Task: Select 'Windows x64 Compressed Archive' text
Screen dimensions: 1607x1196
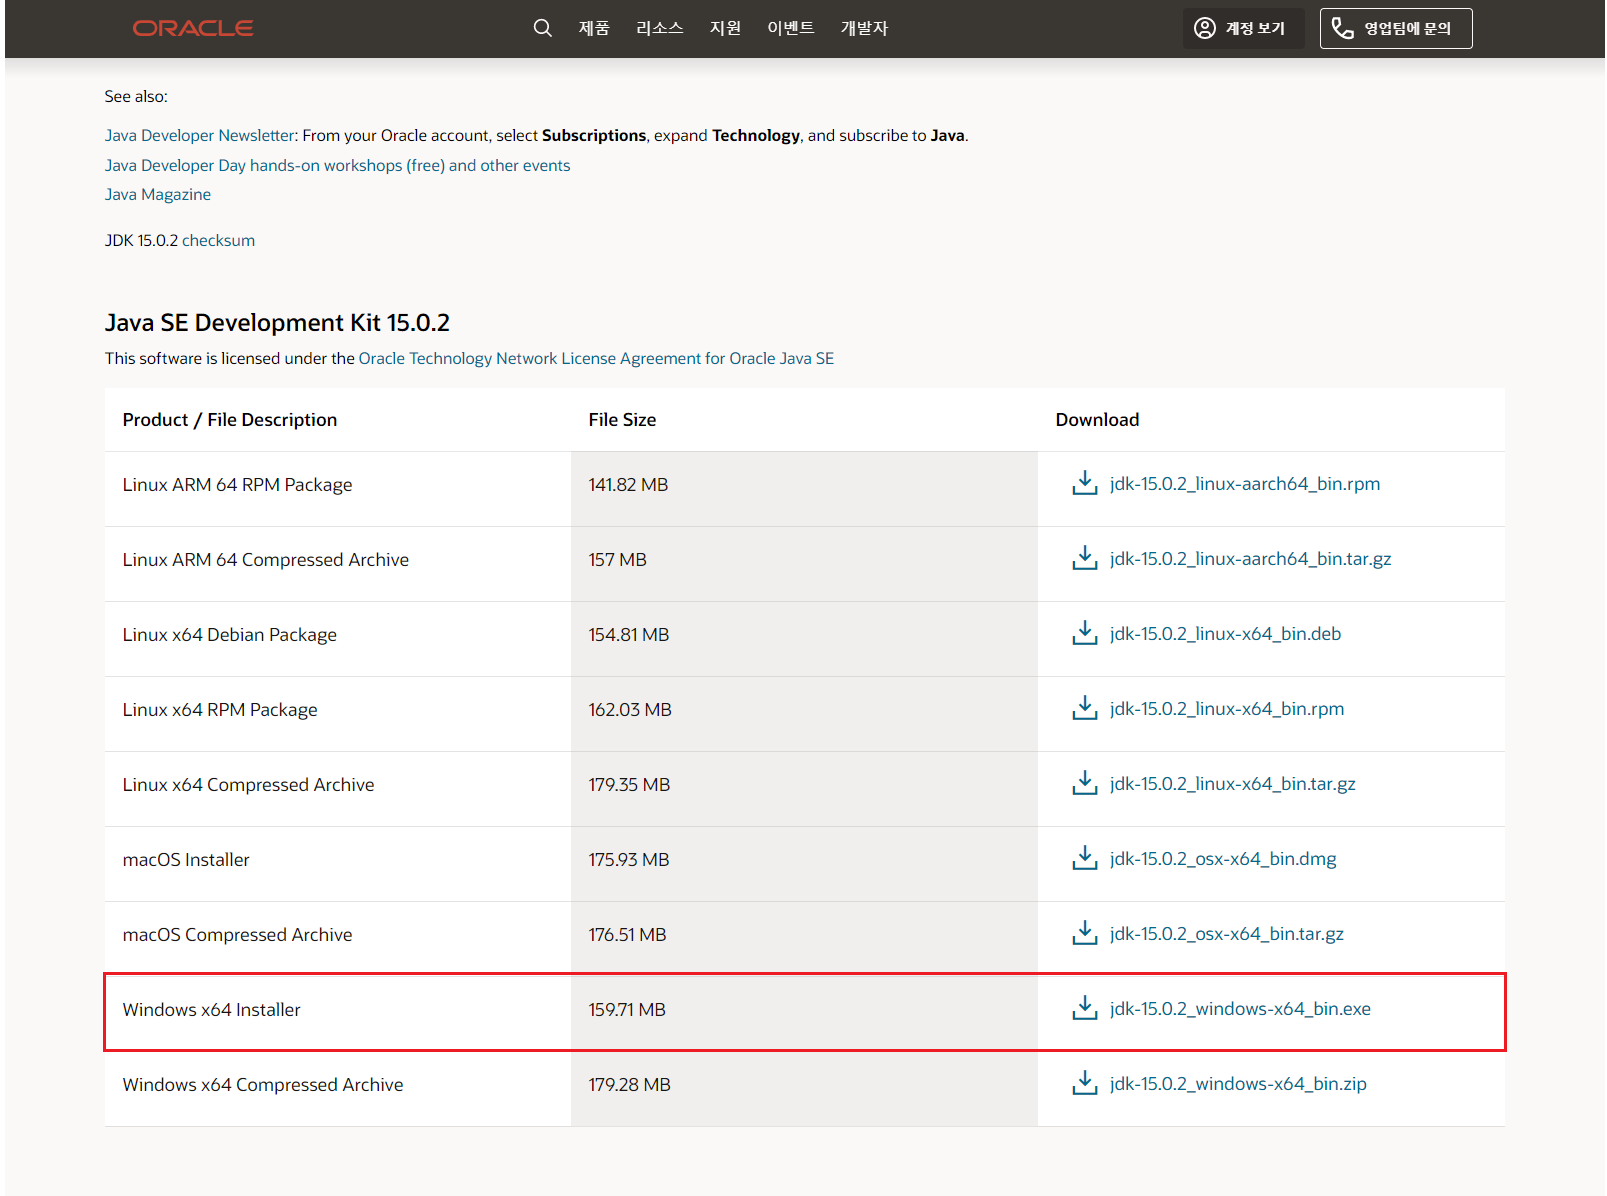Action: (263, 1084)
